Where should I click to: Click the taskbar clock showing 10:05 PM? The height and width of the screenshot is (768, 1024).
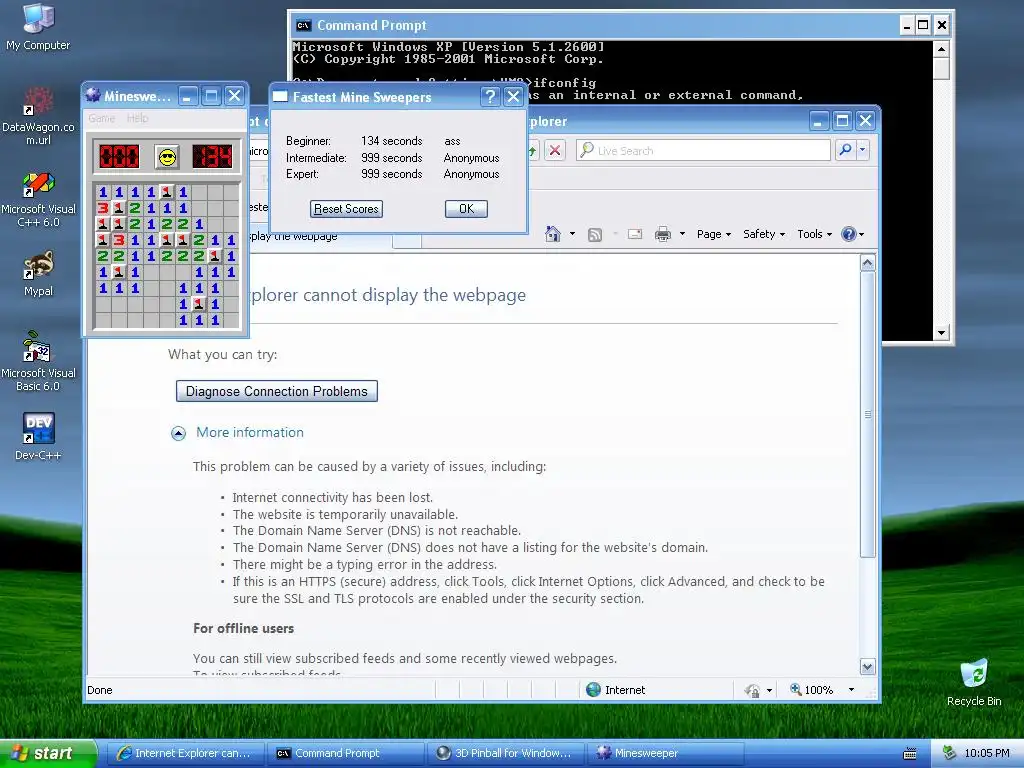pyautogui.click(x=987, y=753)
